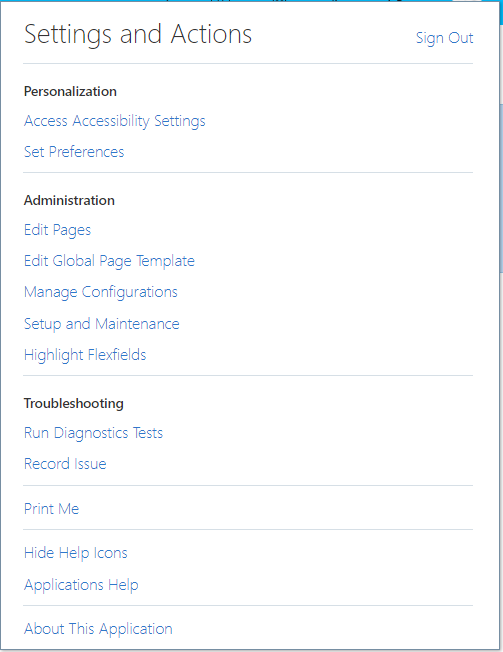Click the Settings and Actions title

tap(138, 35)
